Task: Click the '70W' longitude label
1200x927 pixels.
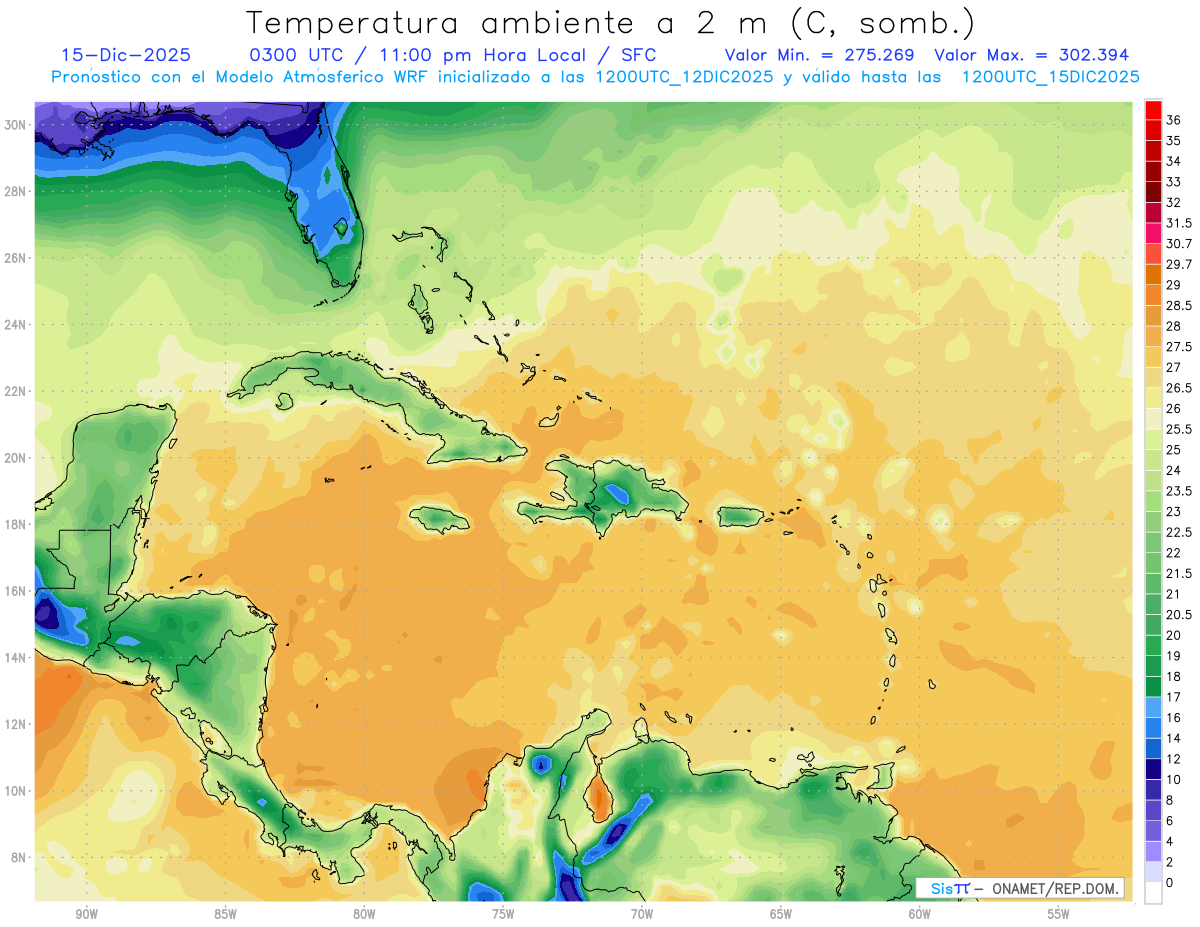Action: 642,914
